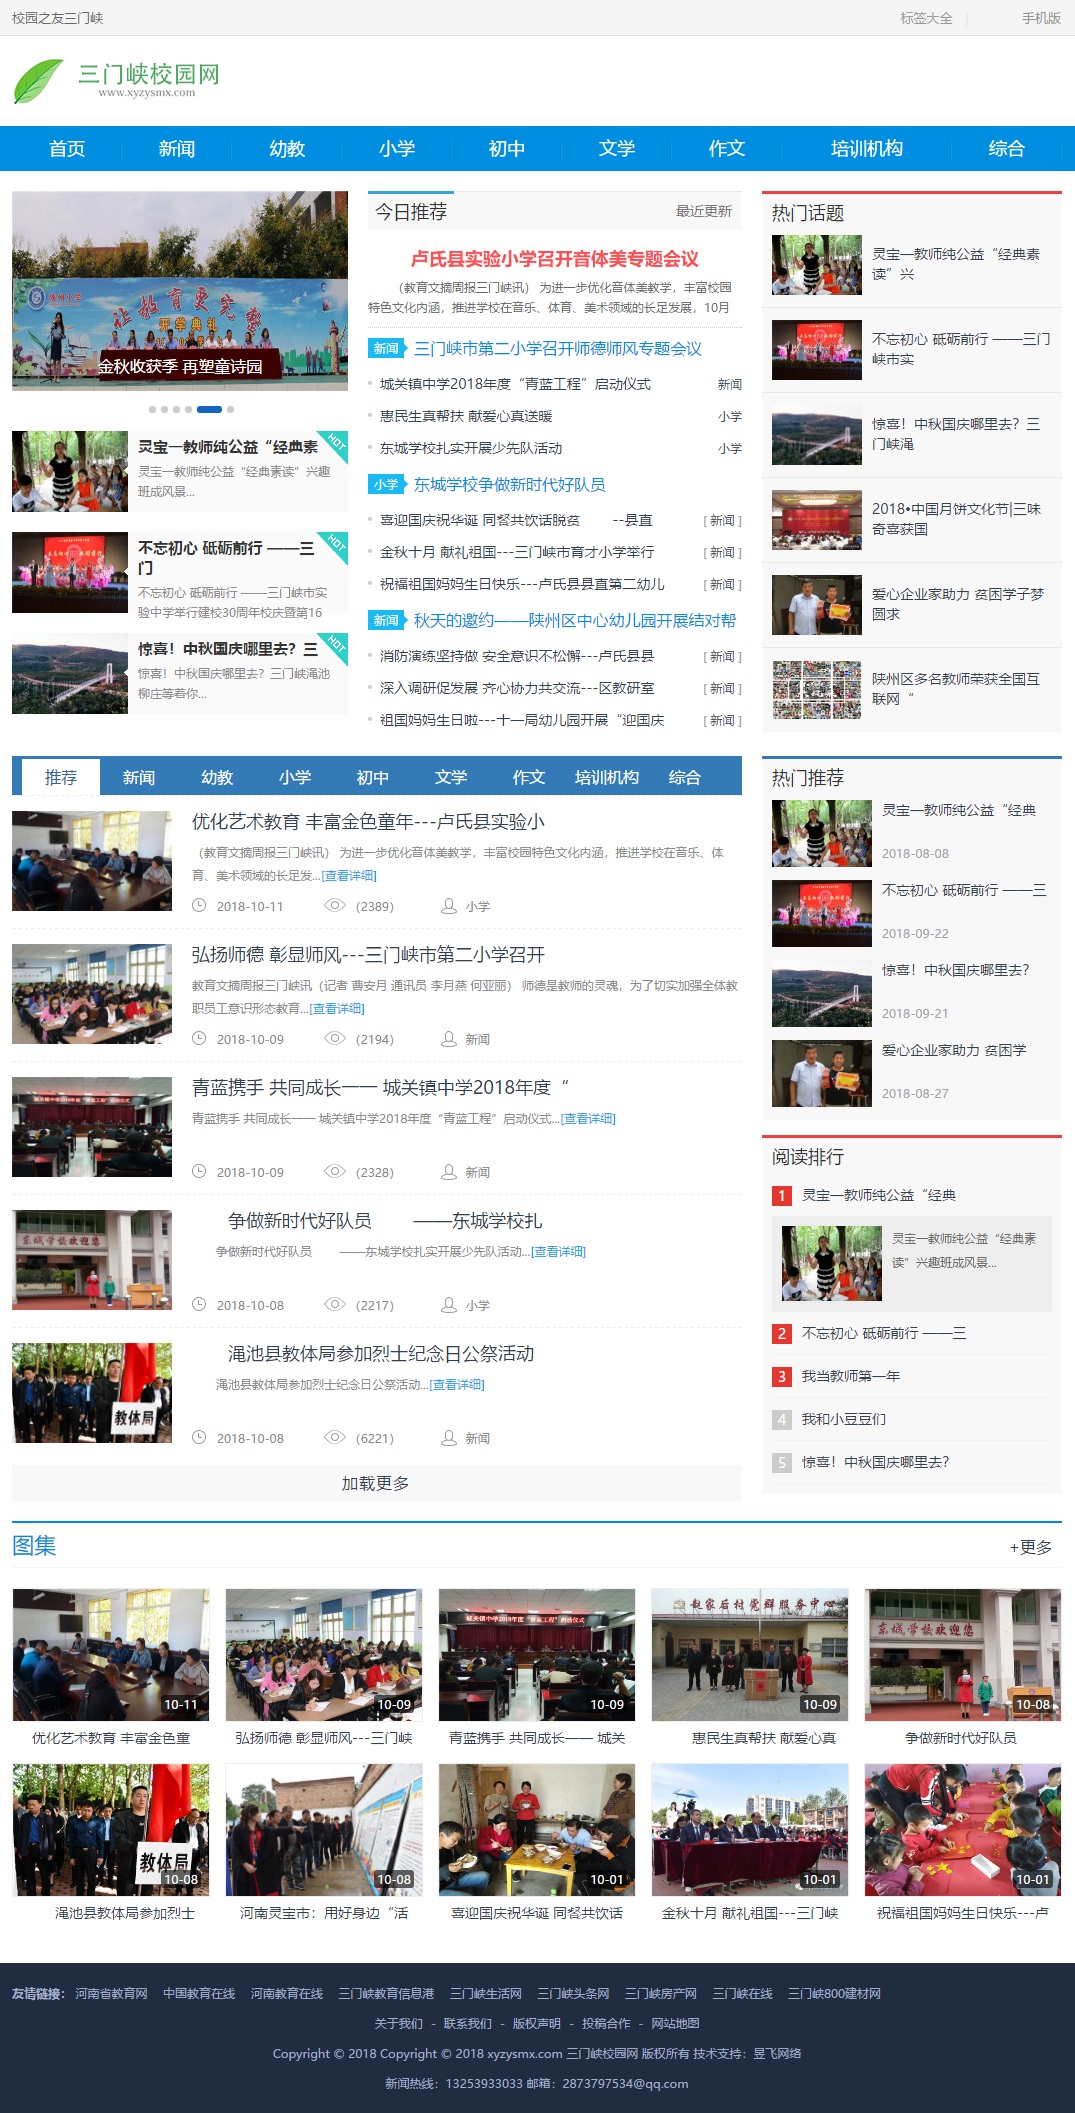This screenshot has width=1075, height=2113.
Task: Click the eye views icon next to (2389)
Action: (x=335, y=906)
